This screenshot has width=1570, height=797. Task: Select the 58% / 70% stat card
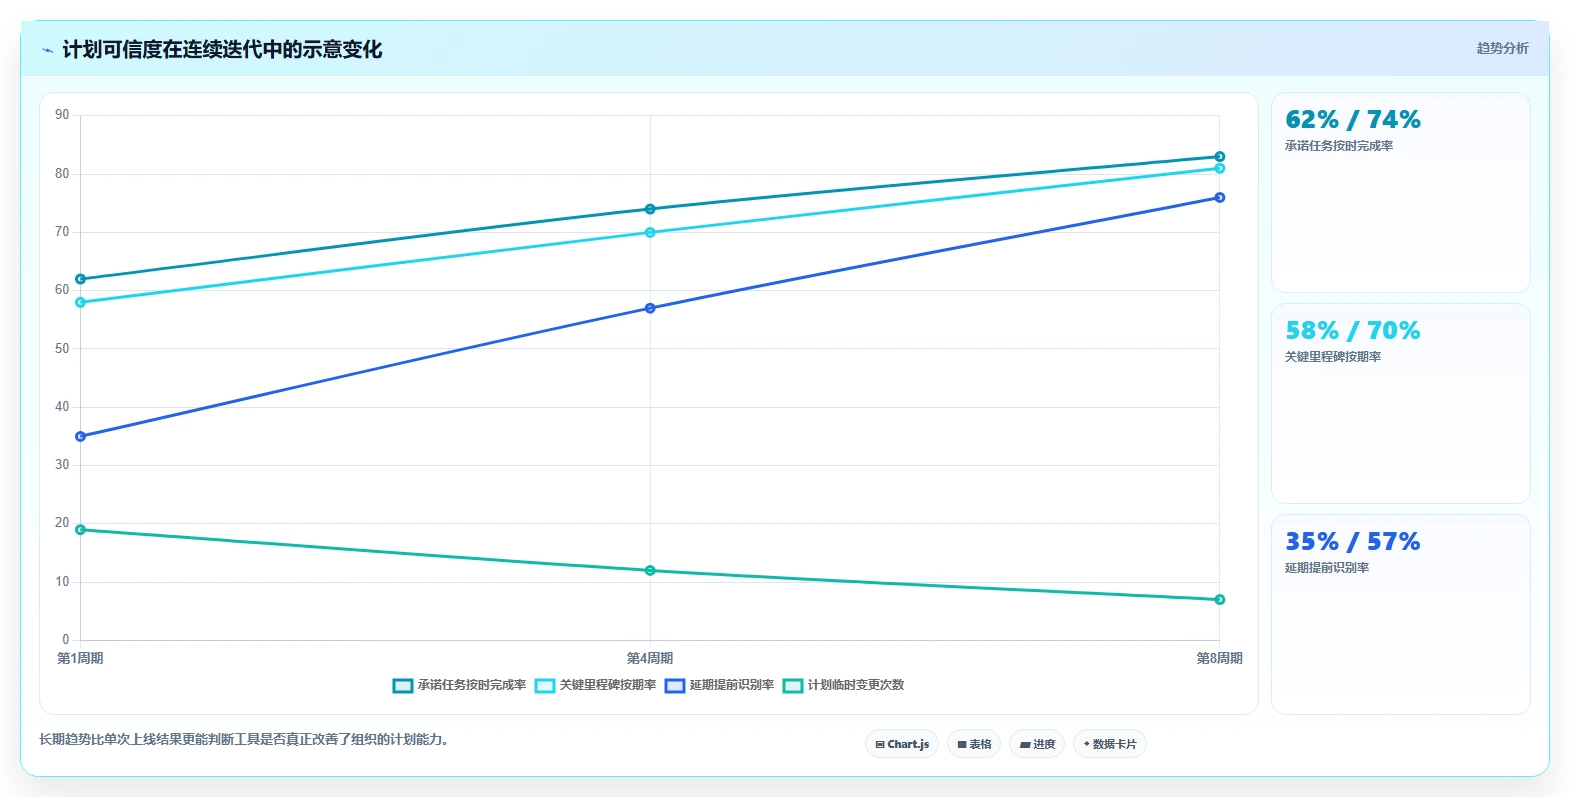[x=1400, y=403]
